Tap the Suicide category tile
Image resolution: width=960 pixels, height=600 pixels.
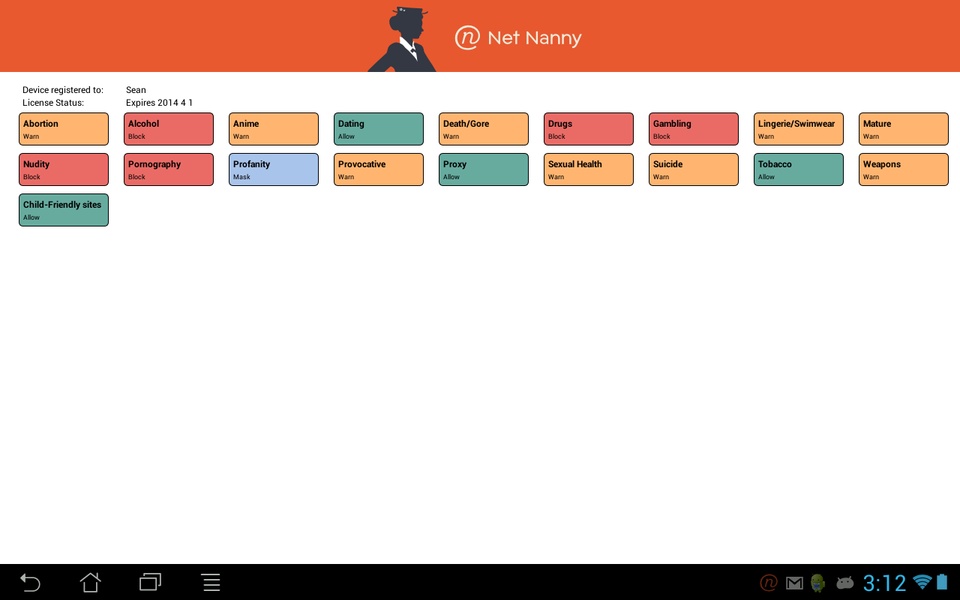pyautogui.click(x=694, y=169)
